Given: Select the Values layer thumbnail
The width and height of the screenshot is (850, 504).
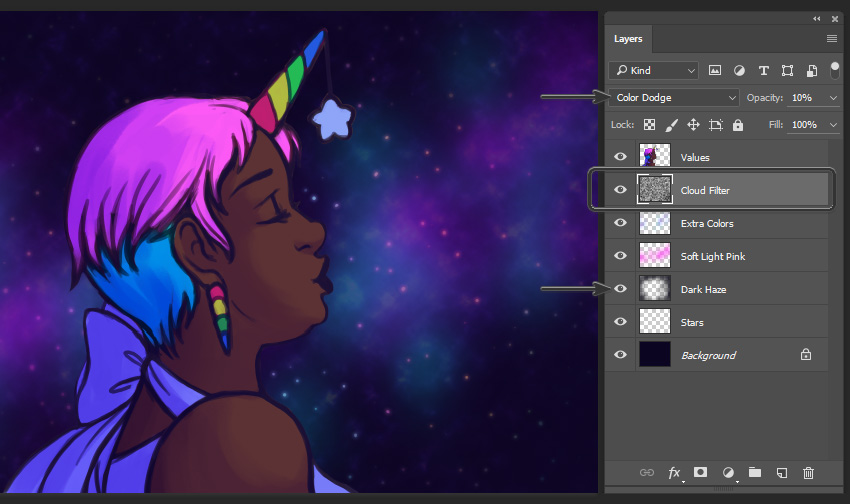Looking at the screenshot, I should (655, 157).
